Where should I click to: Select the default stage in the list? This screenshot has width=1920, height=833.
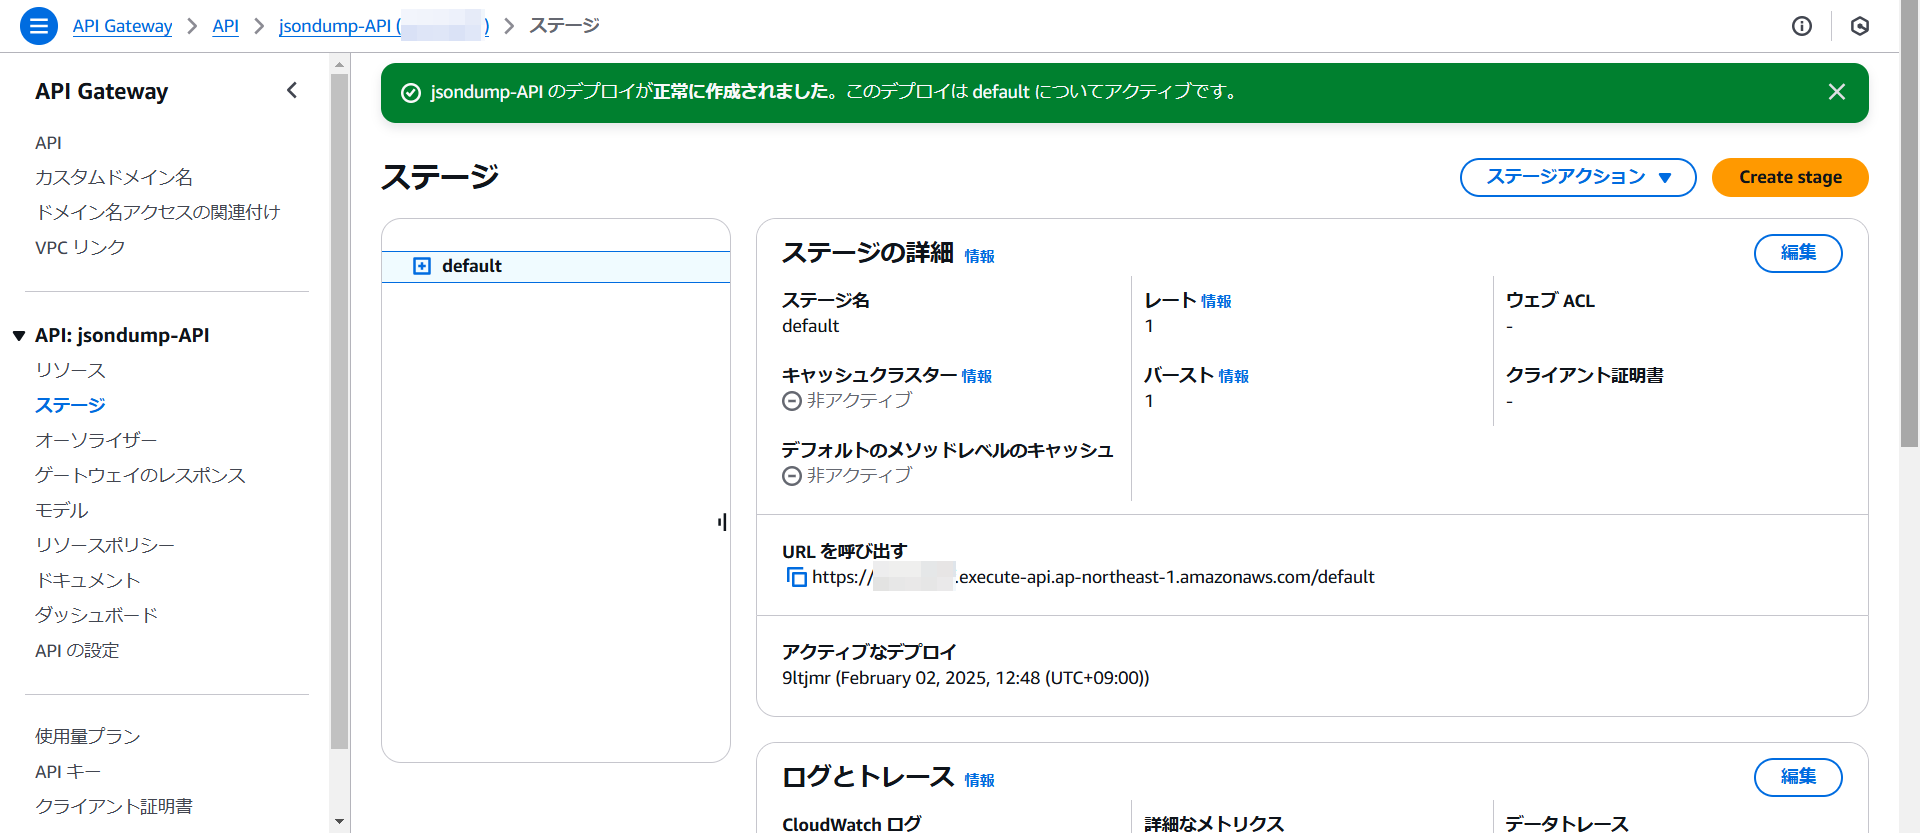[x=472, y=266]
